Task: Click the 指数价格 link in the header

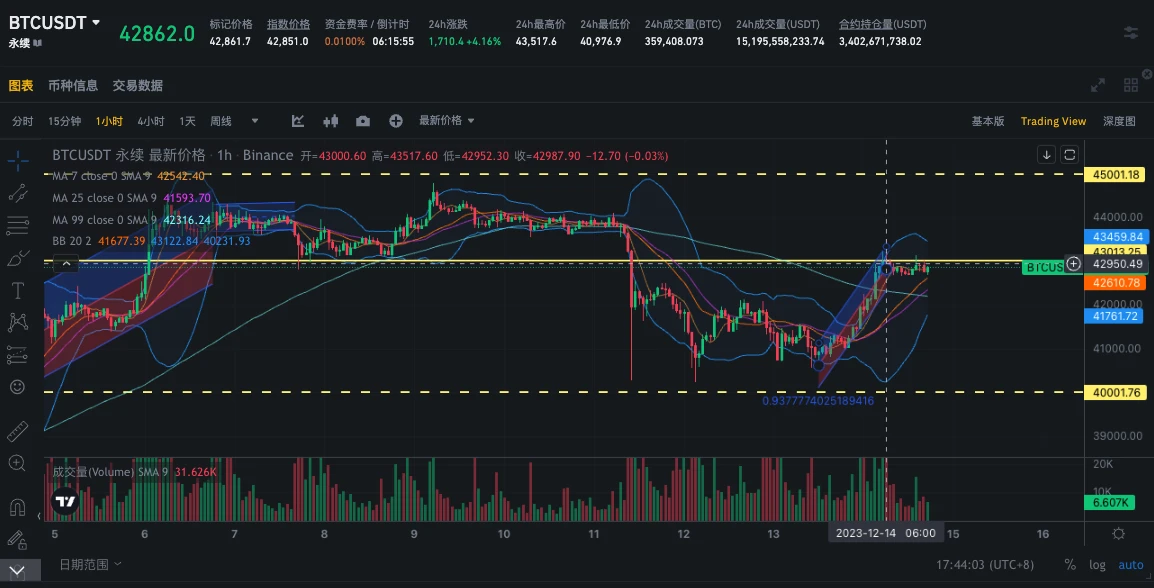Action: 287,24
